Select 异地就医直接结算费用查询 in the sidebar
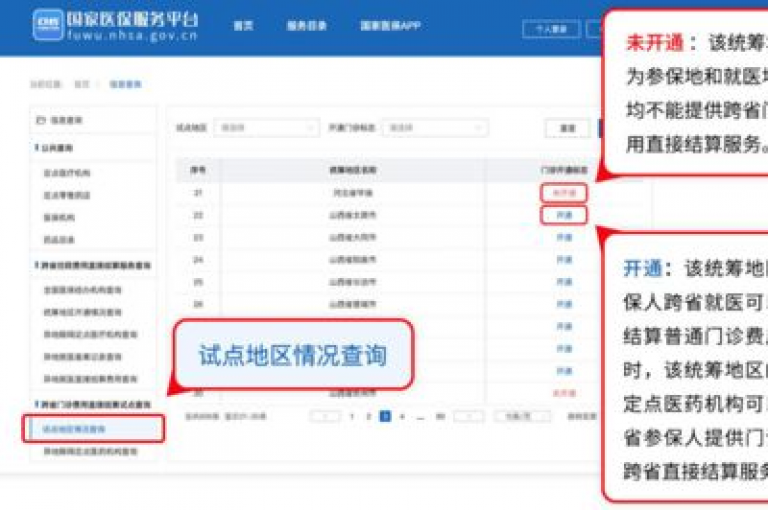 click(90, 379)
